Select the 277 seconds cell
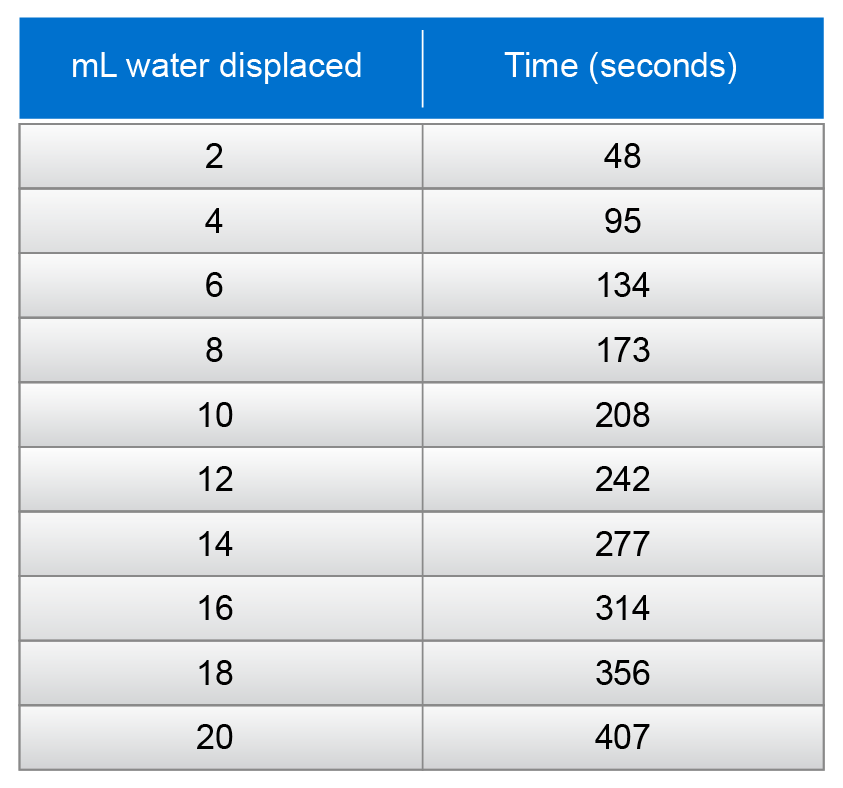The height and width of the screenshot is (788, 843). coord(622,544)
